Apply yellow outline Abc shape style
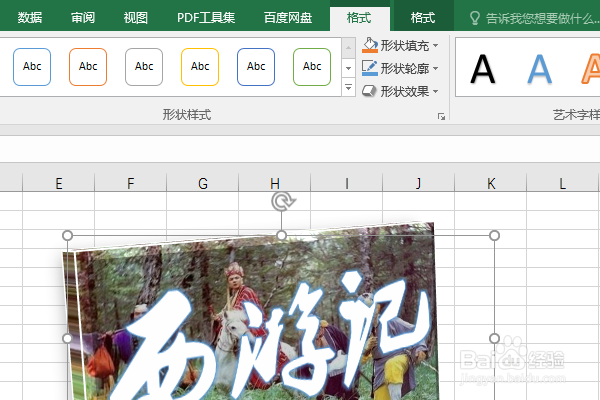 (200, 67)
